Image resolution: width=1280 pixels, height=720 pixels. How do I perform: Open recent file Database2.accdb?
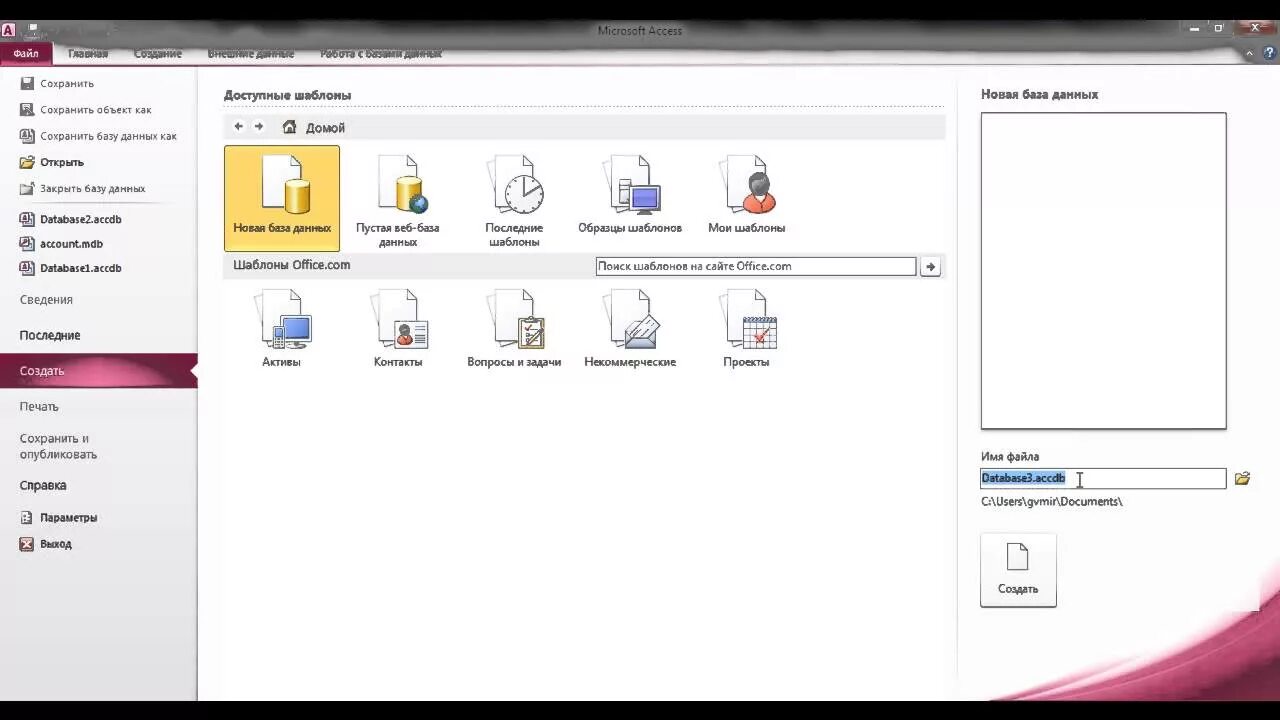coord(71,219)
